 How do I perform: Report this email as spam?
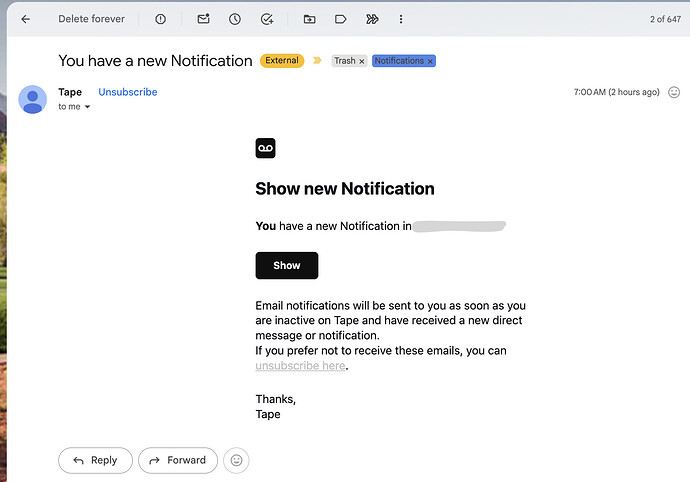click(161, 19)
